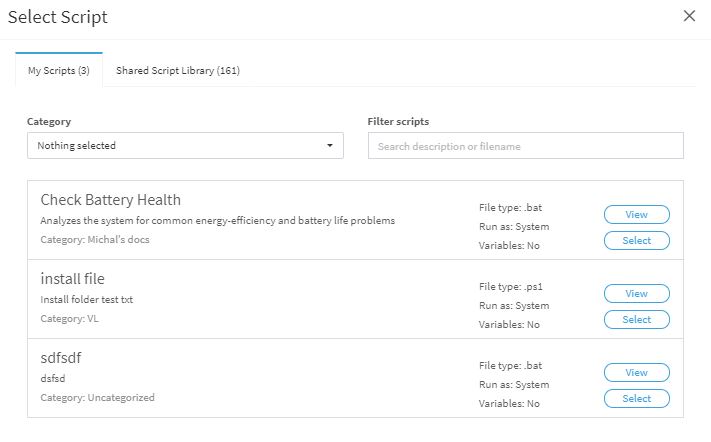Open the Category dropdown showing Nothing selected
The height and width of the screenshot is (442, 711).
[185, 146]
